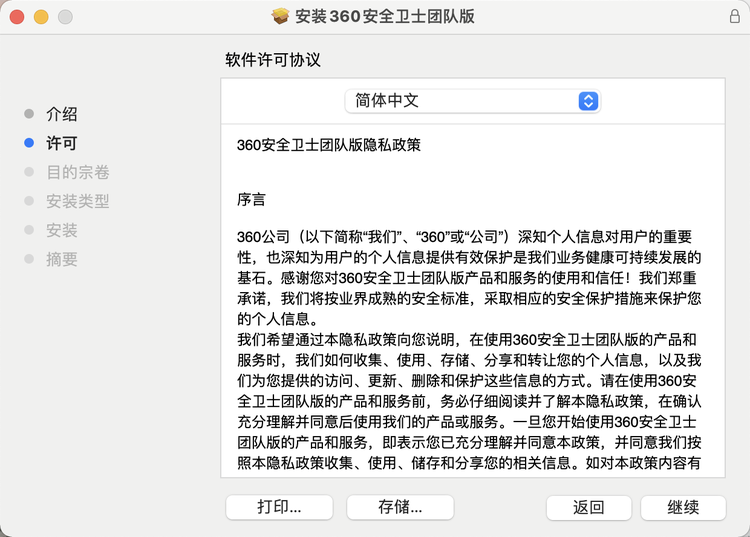
Task: Click the 返回 button
Action: pos(589,507)
